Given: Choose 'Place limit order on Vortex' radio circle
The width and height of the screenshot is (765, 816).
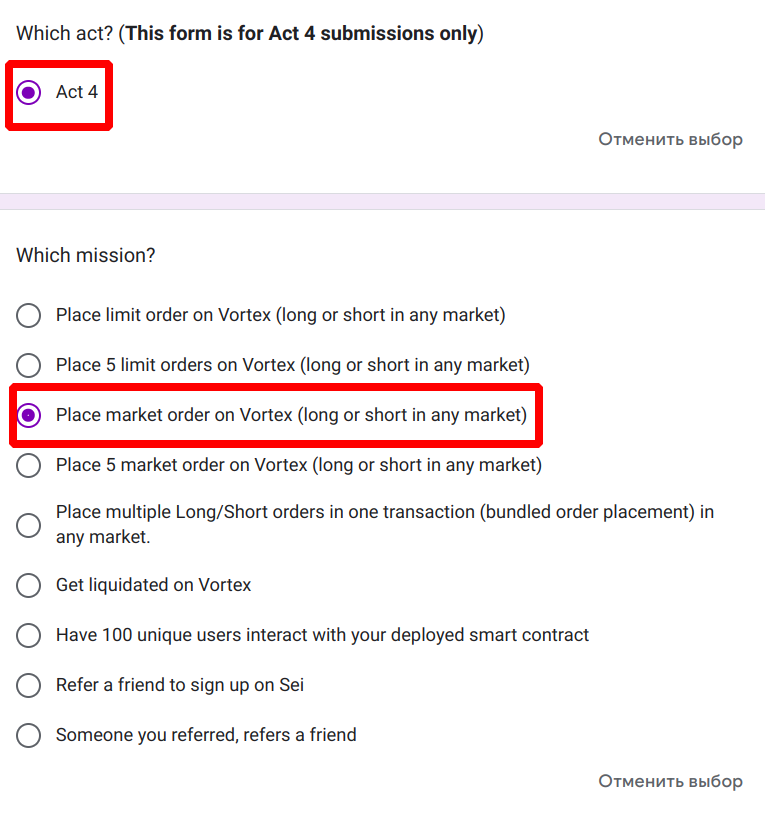Looking at the screenshot, I should click(29, 315).
